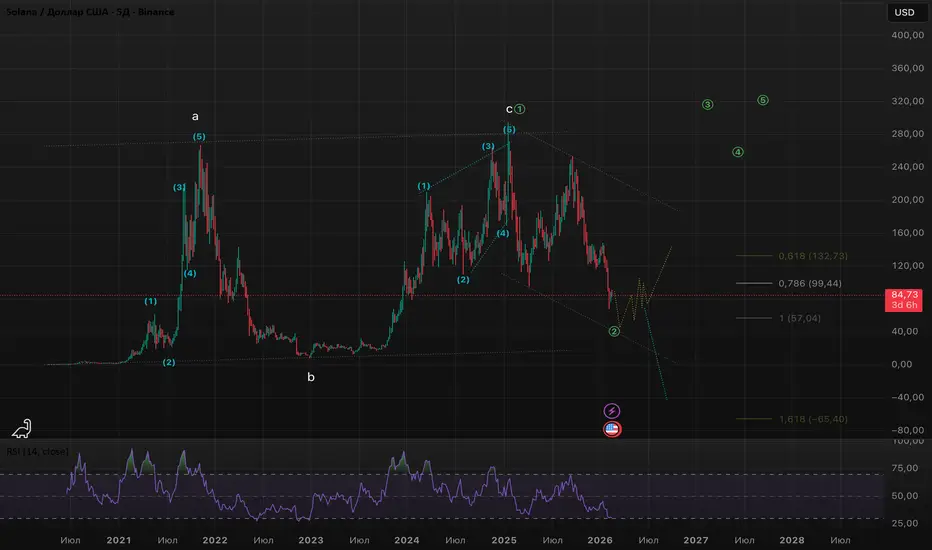Click the dinosaur logo icon above the RSI pane
This screenshot has height=550, width=932.
pyautogui.click(x=21, y=428)
